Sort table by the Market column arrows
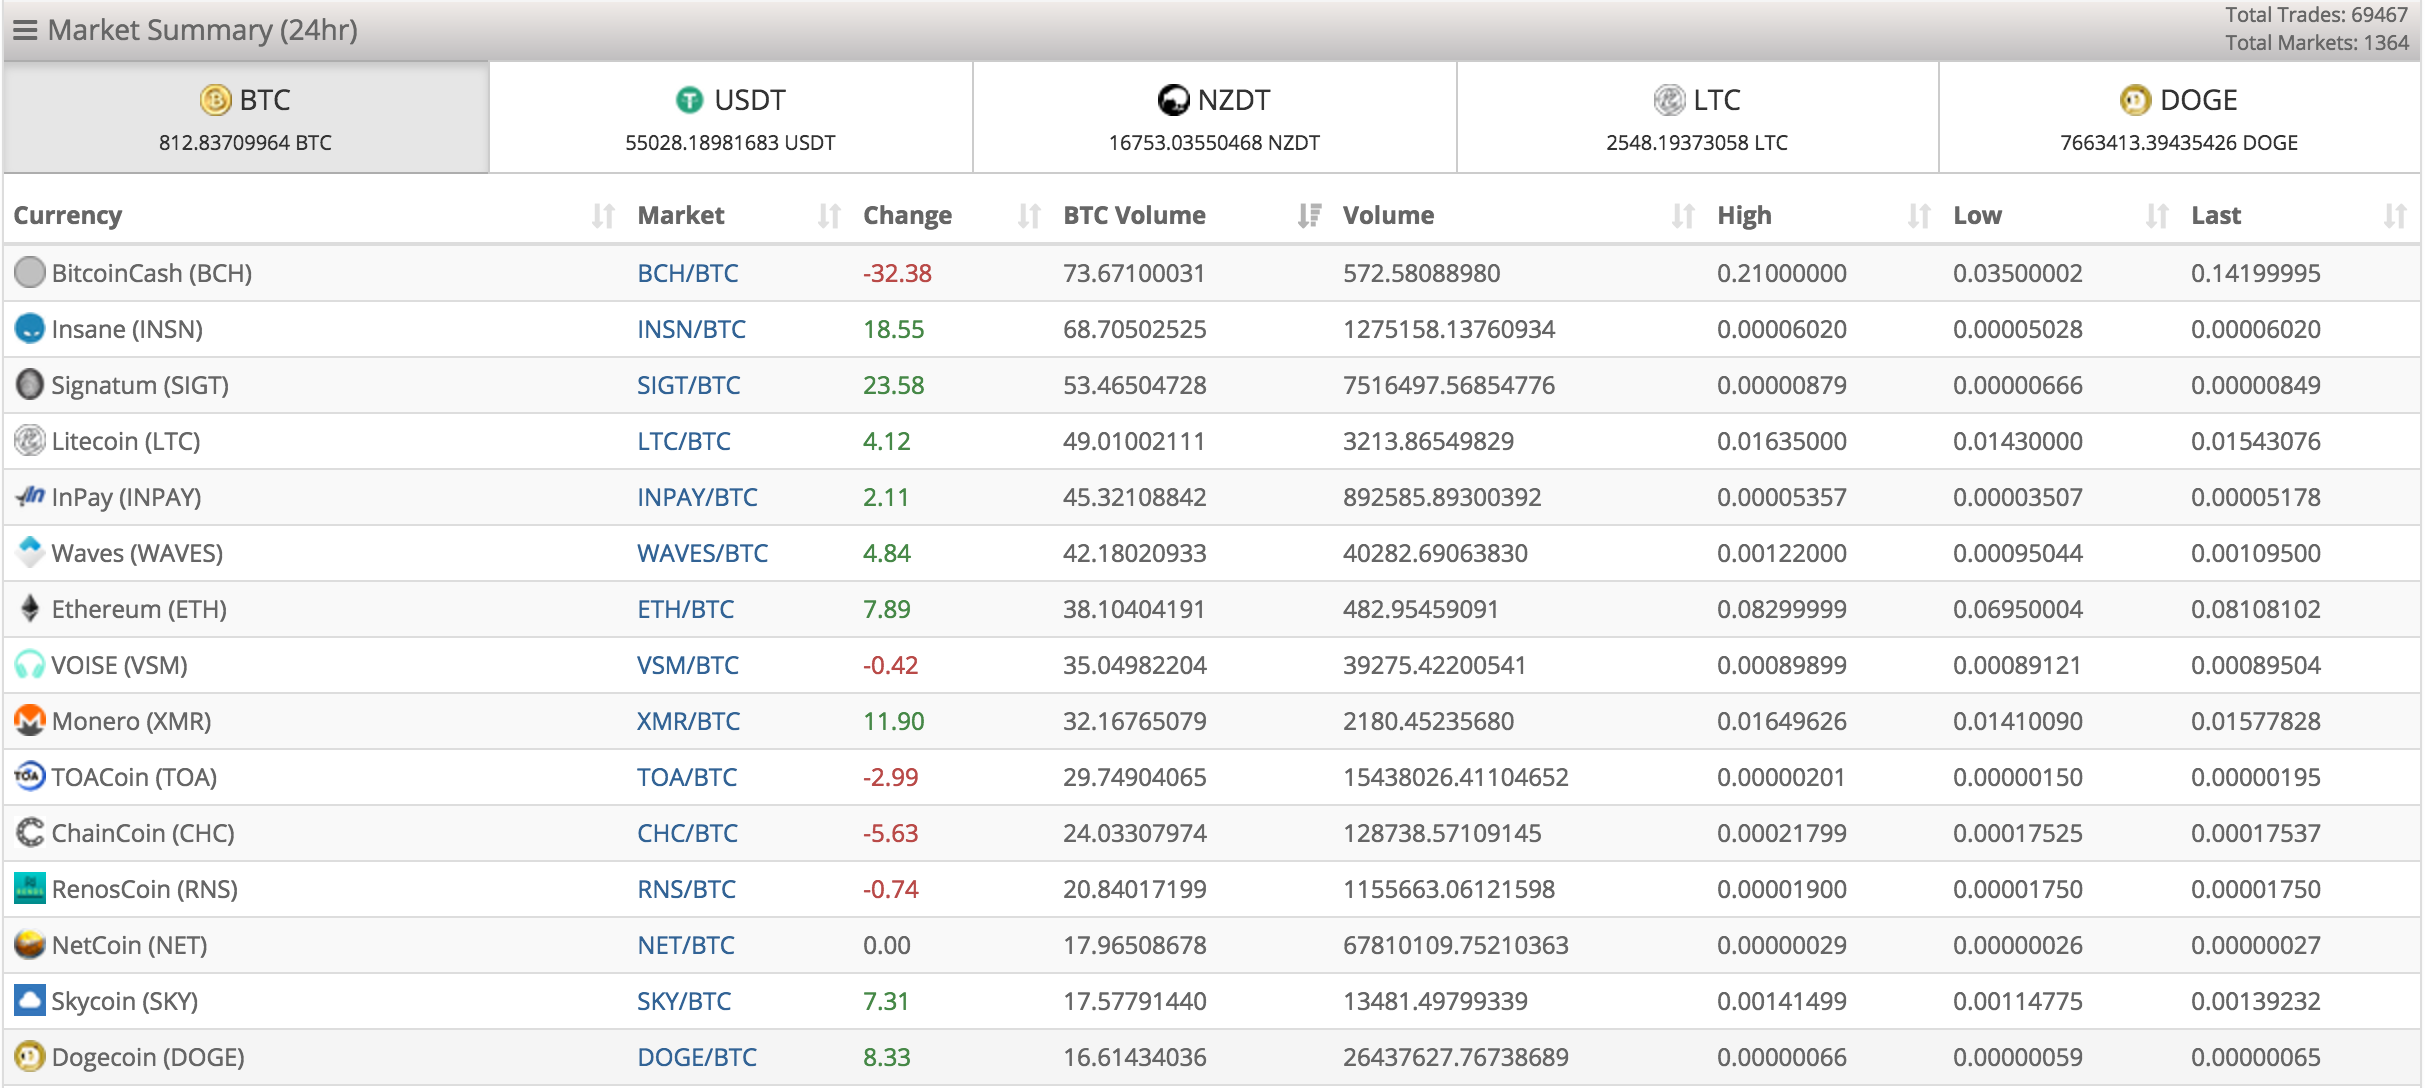Screen dimensions: 2426x1088 (829, 216)
